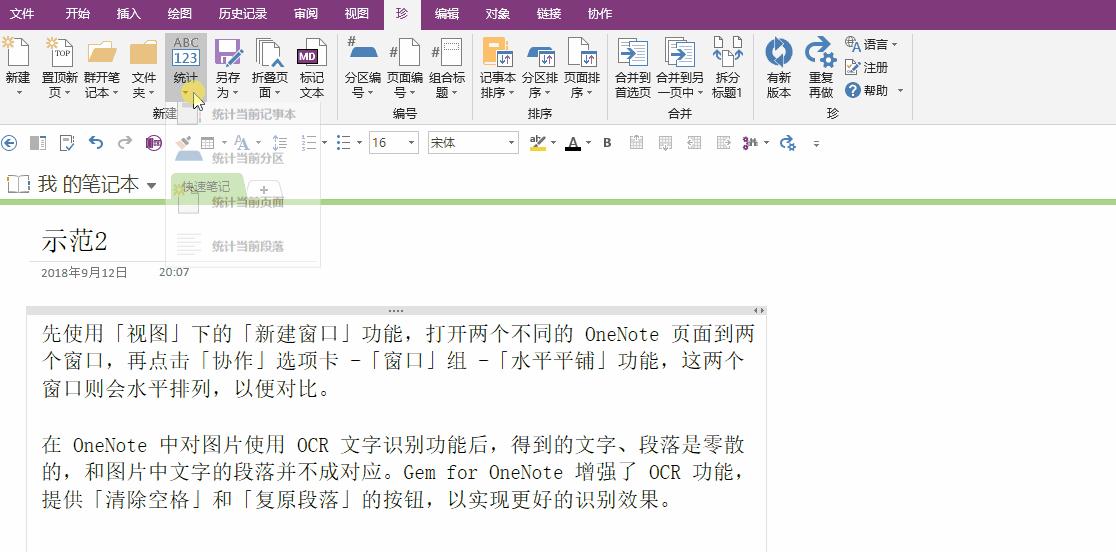Click the to-do tag checkbox icon in quick toolbar

[67, 143]
